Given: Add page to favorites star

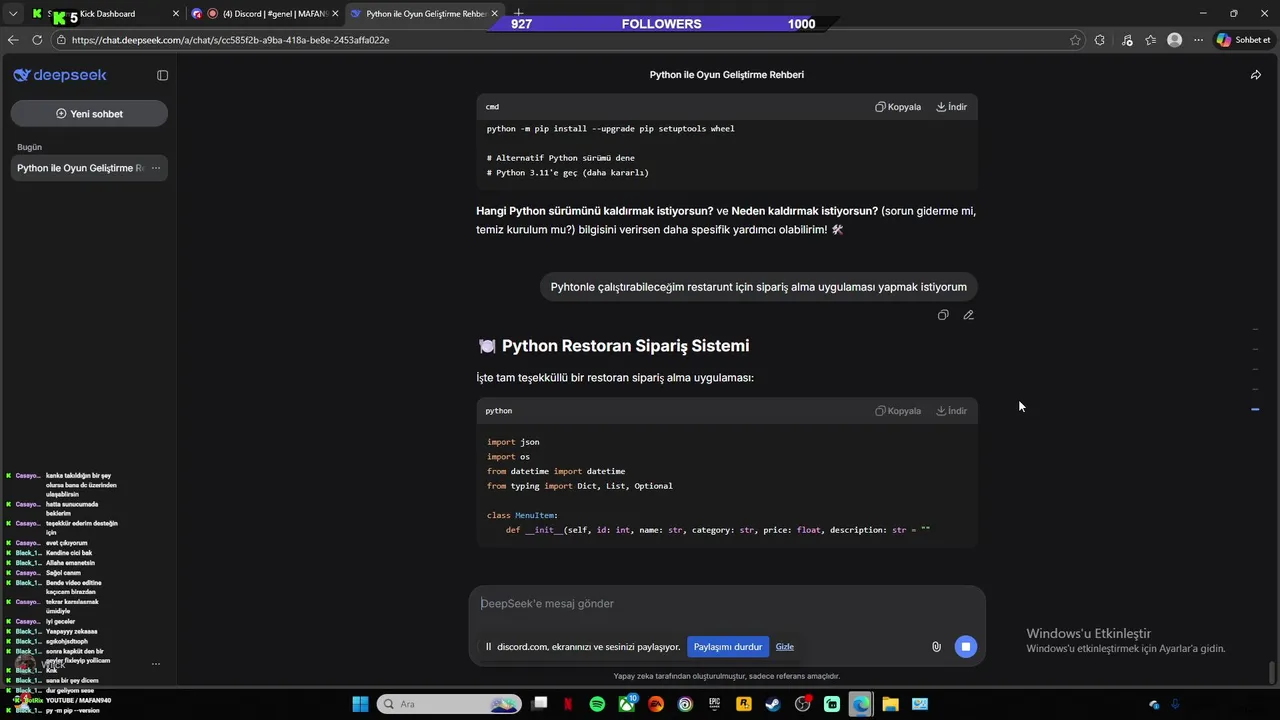Looking at the screenshot, I should click(1075, 40).
